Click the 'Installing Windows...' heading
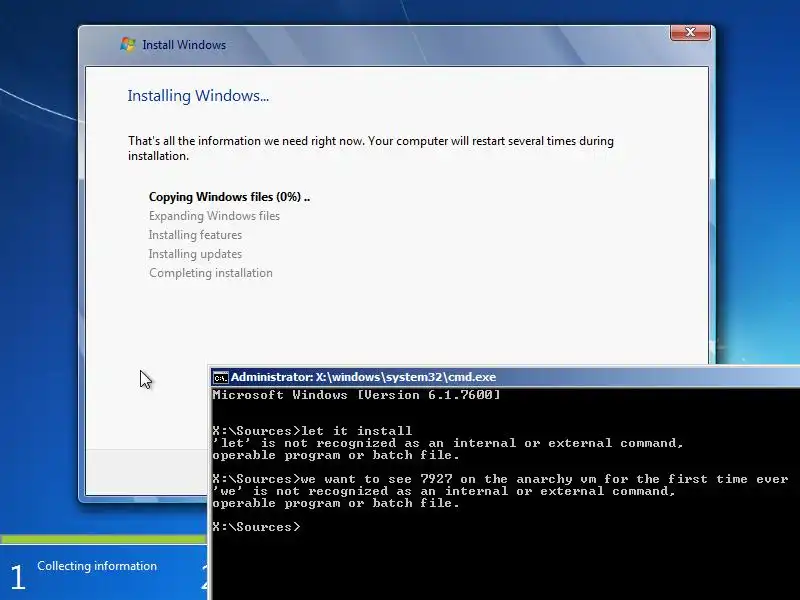800x600 pixels. coord(198,96)
